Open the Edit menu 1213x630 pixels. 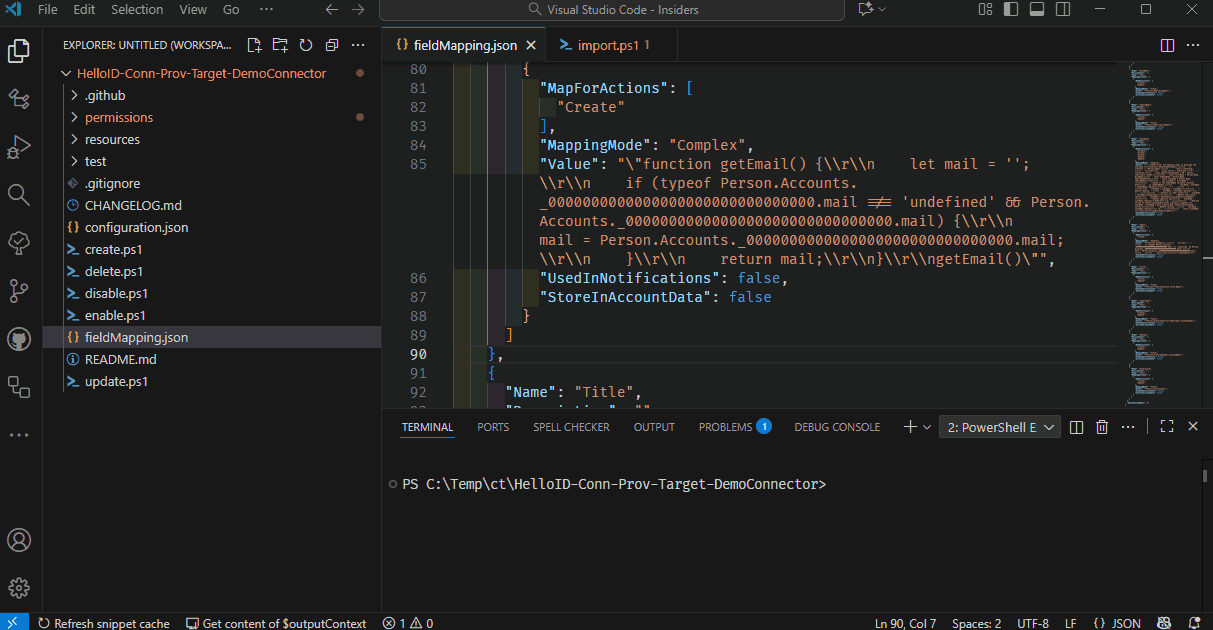(84, 9)
